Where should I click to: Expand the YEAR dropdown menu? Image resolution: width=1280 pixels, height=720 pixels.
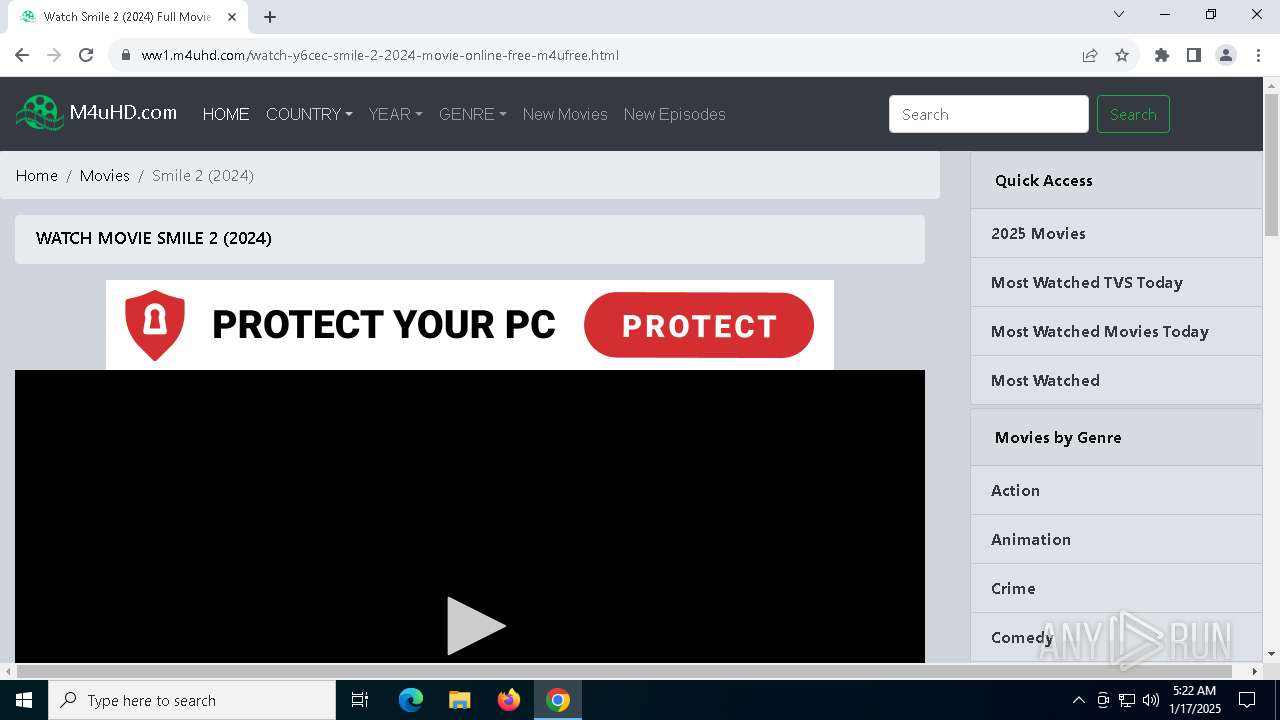point(395,114)
